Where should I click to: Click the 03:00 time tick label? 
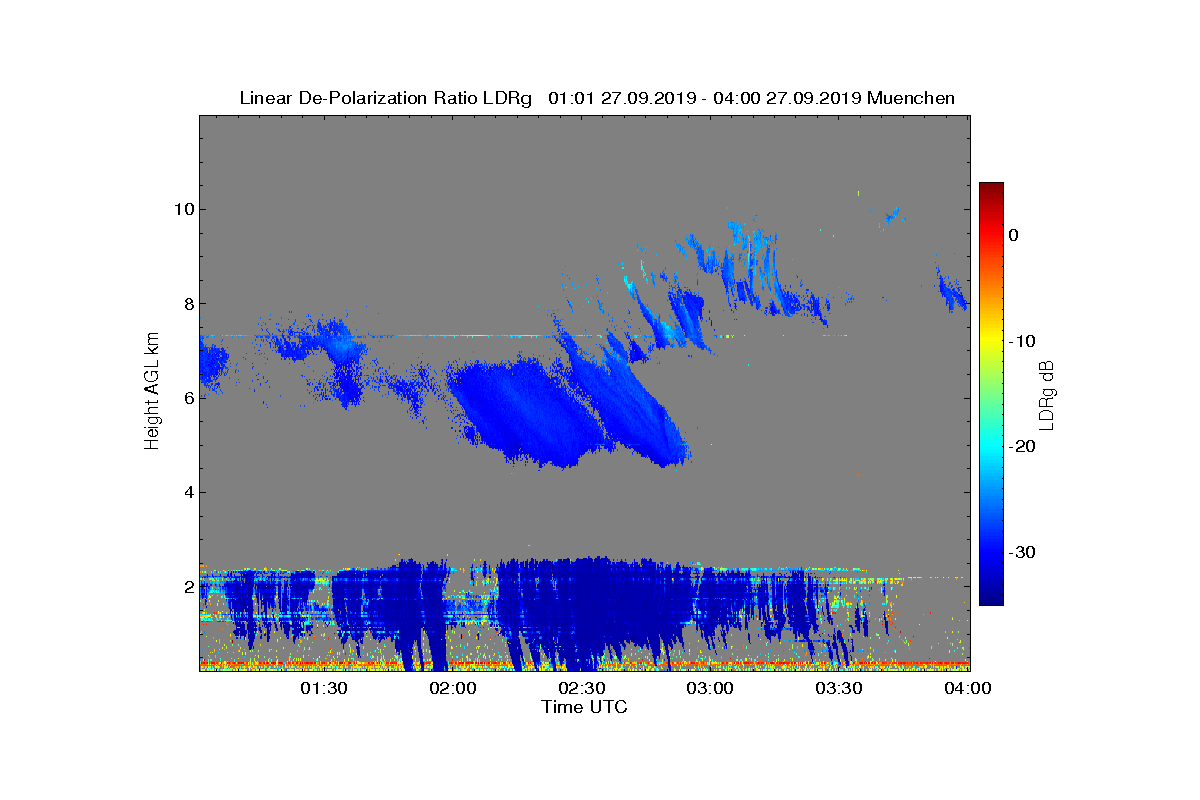[711, 688]
